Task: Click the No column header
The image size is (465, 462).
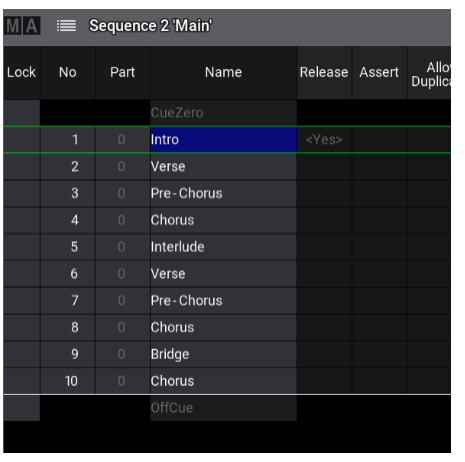Action: (68, 72)
